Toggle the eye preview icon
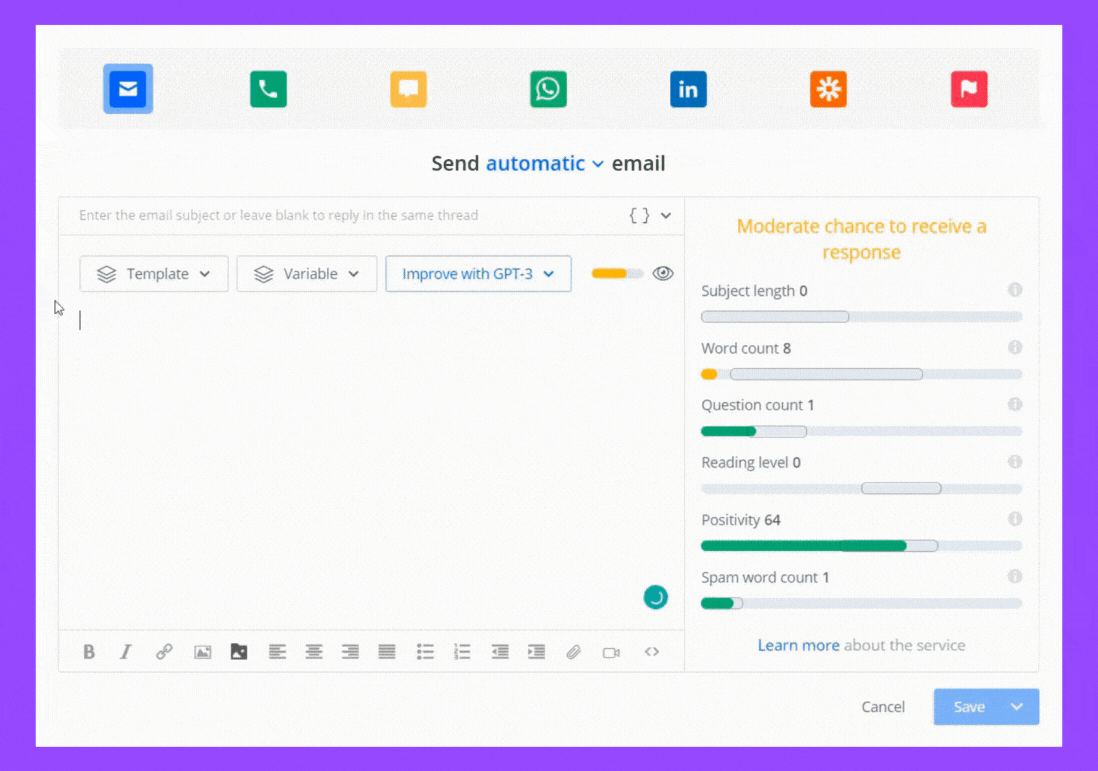This screenshot has width=1098, height=771. tap(663, 273)
